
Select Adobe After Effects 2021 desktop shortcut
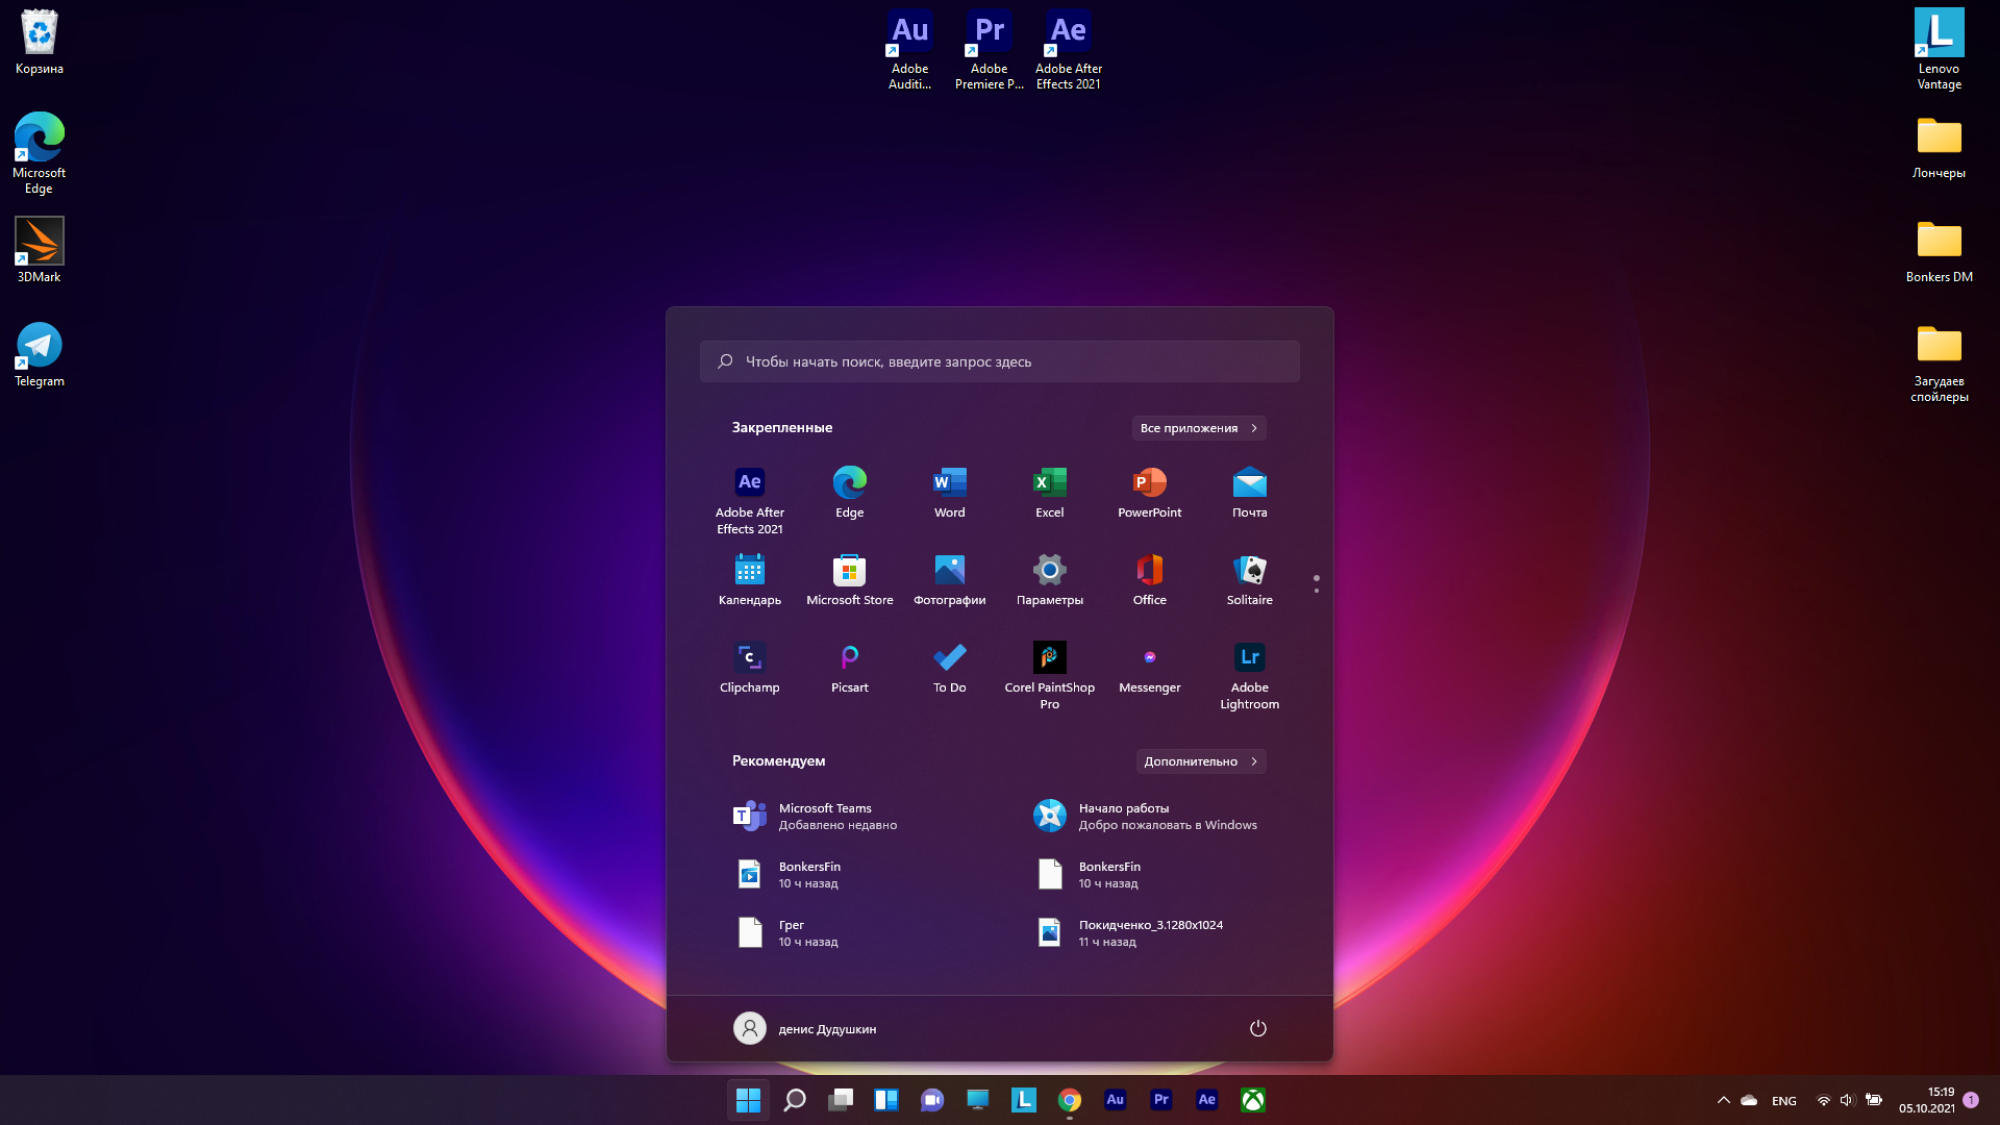(x=1068, y=50)
